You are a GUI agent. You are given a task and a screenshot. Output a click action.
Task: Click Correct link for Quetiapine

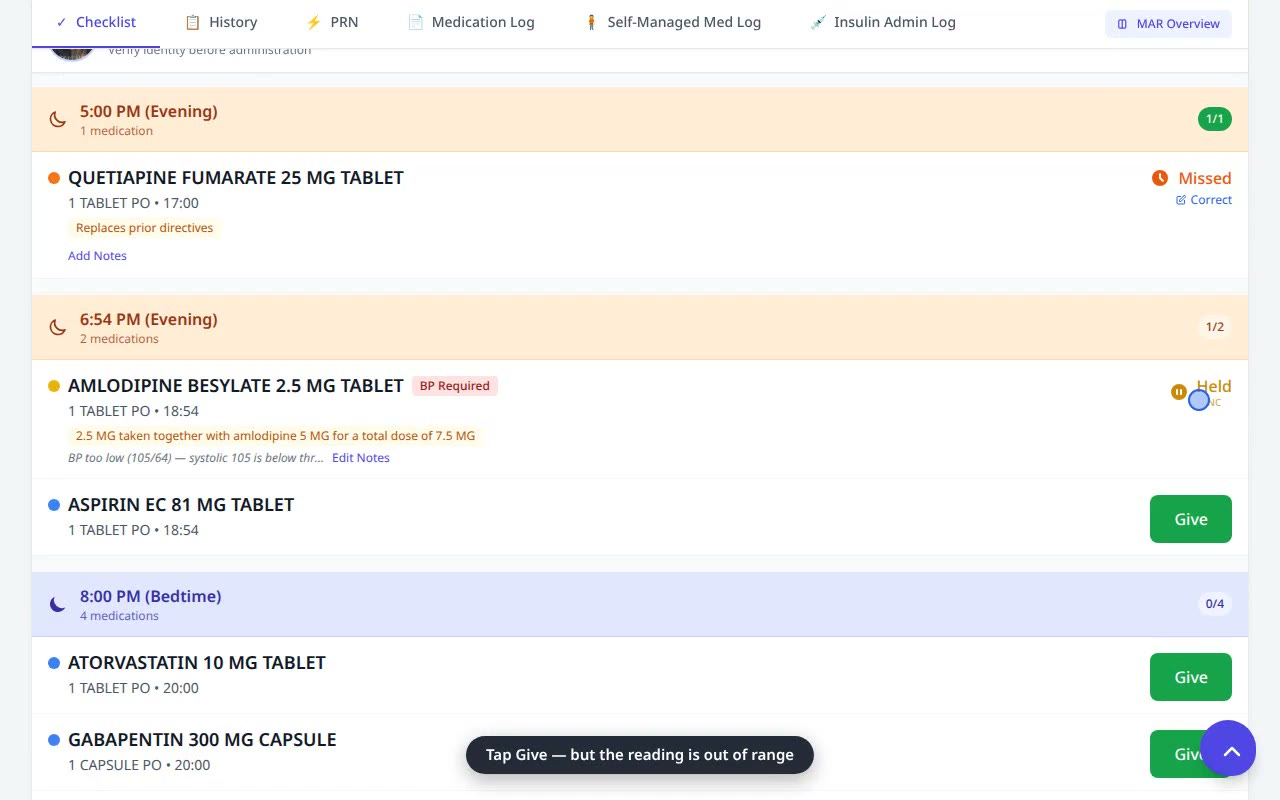coord(1204,200)
